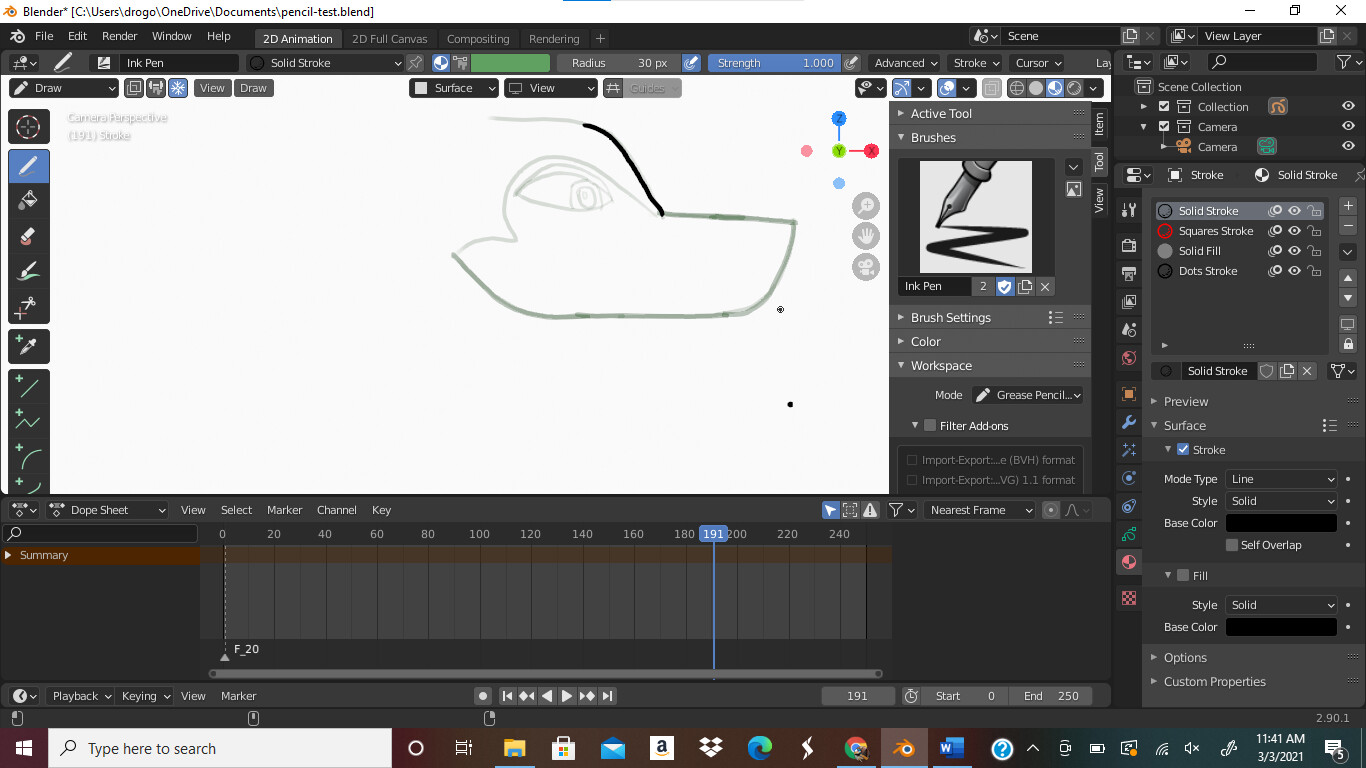
Task: Select the Eyedropper tool
Action: (x=29, y=346)
